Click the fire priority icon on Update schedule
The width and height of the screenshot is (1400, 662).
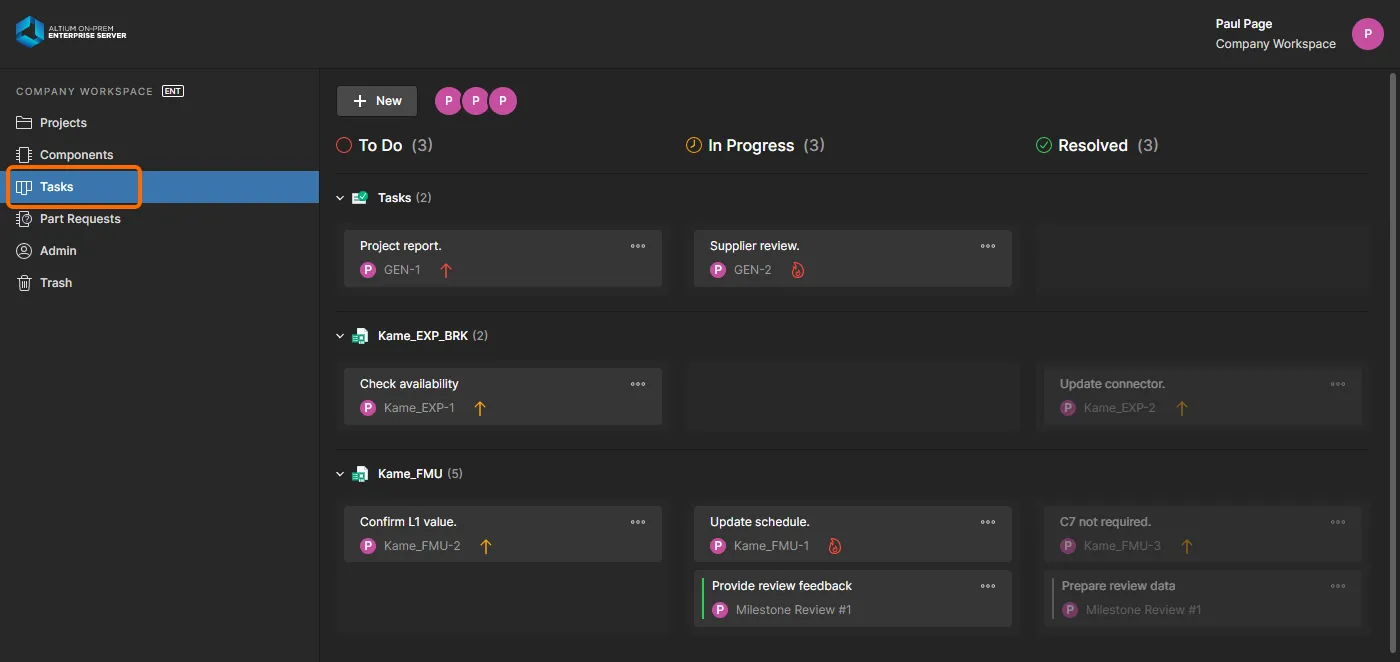(x=835, y=546)
